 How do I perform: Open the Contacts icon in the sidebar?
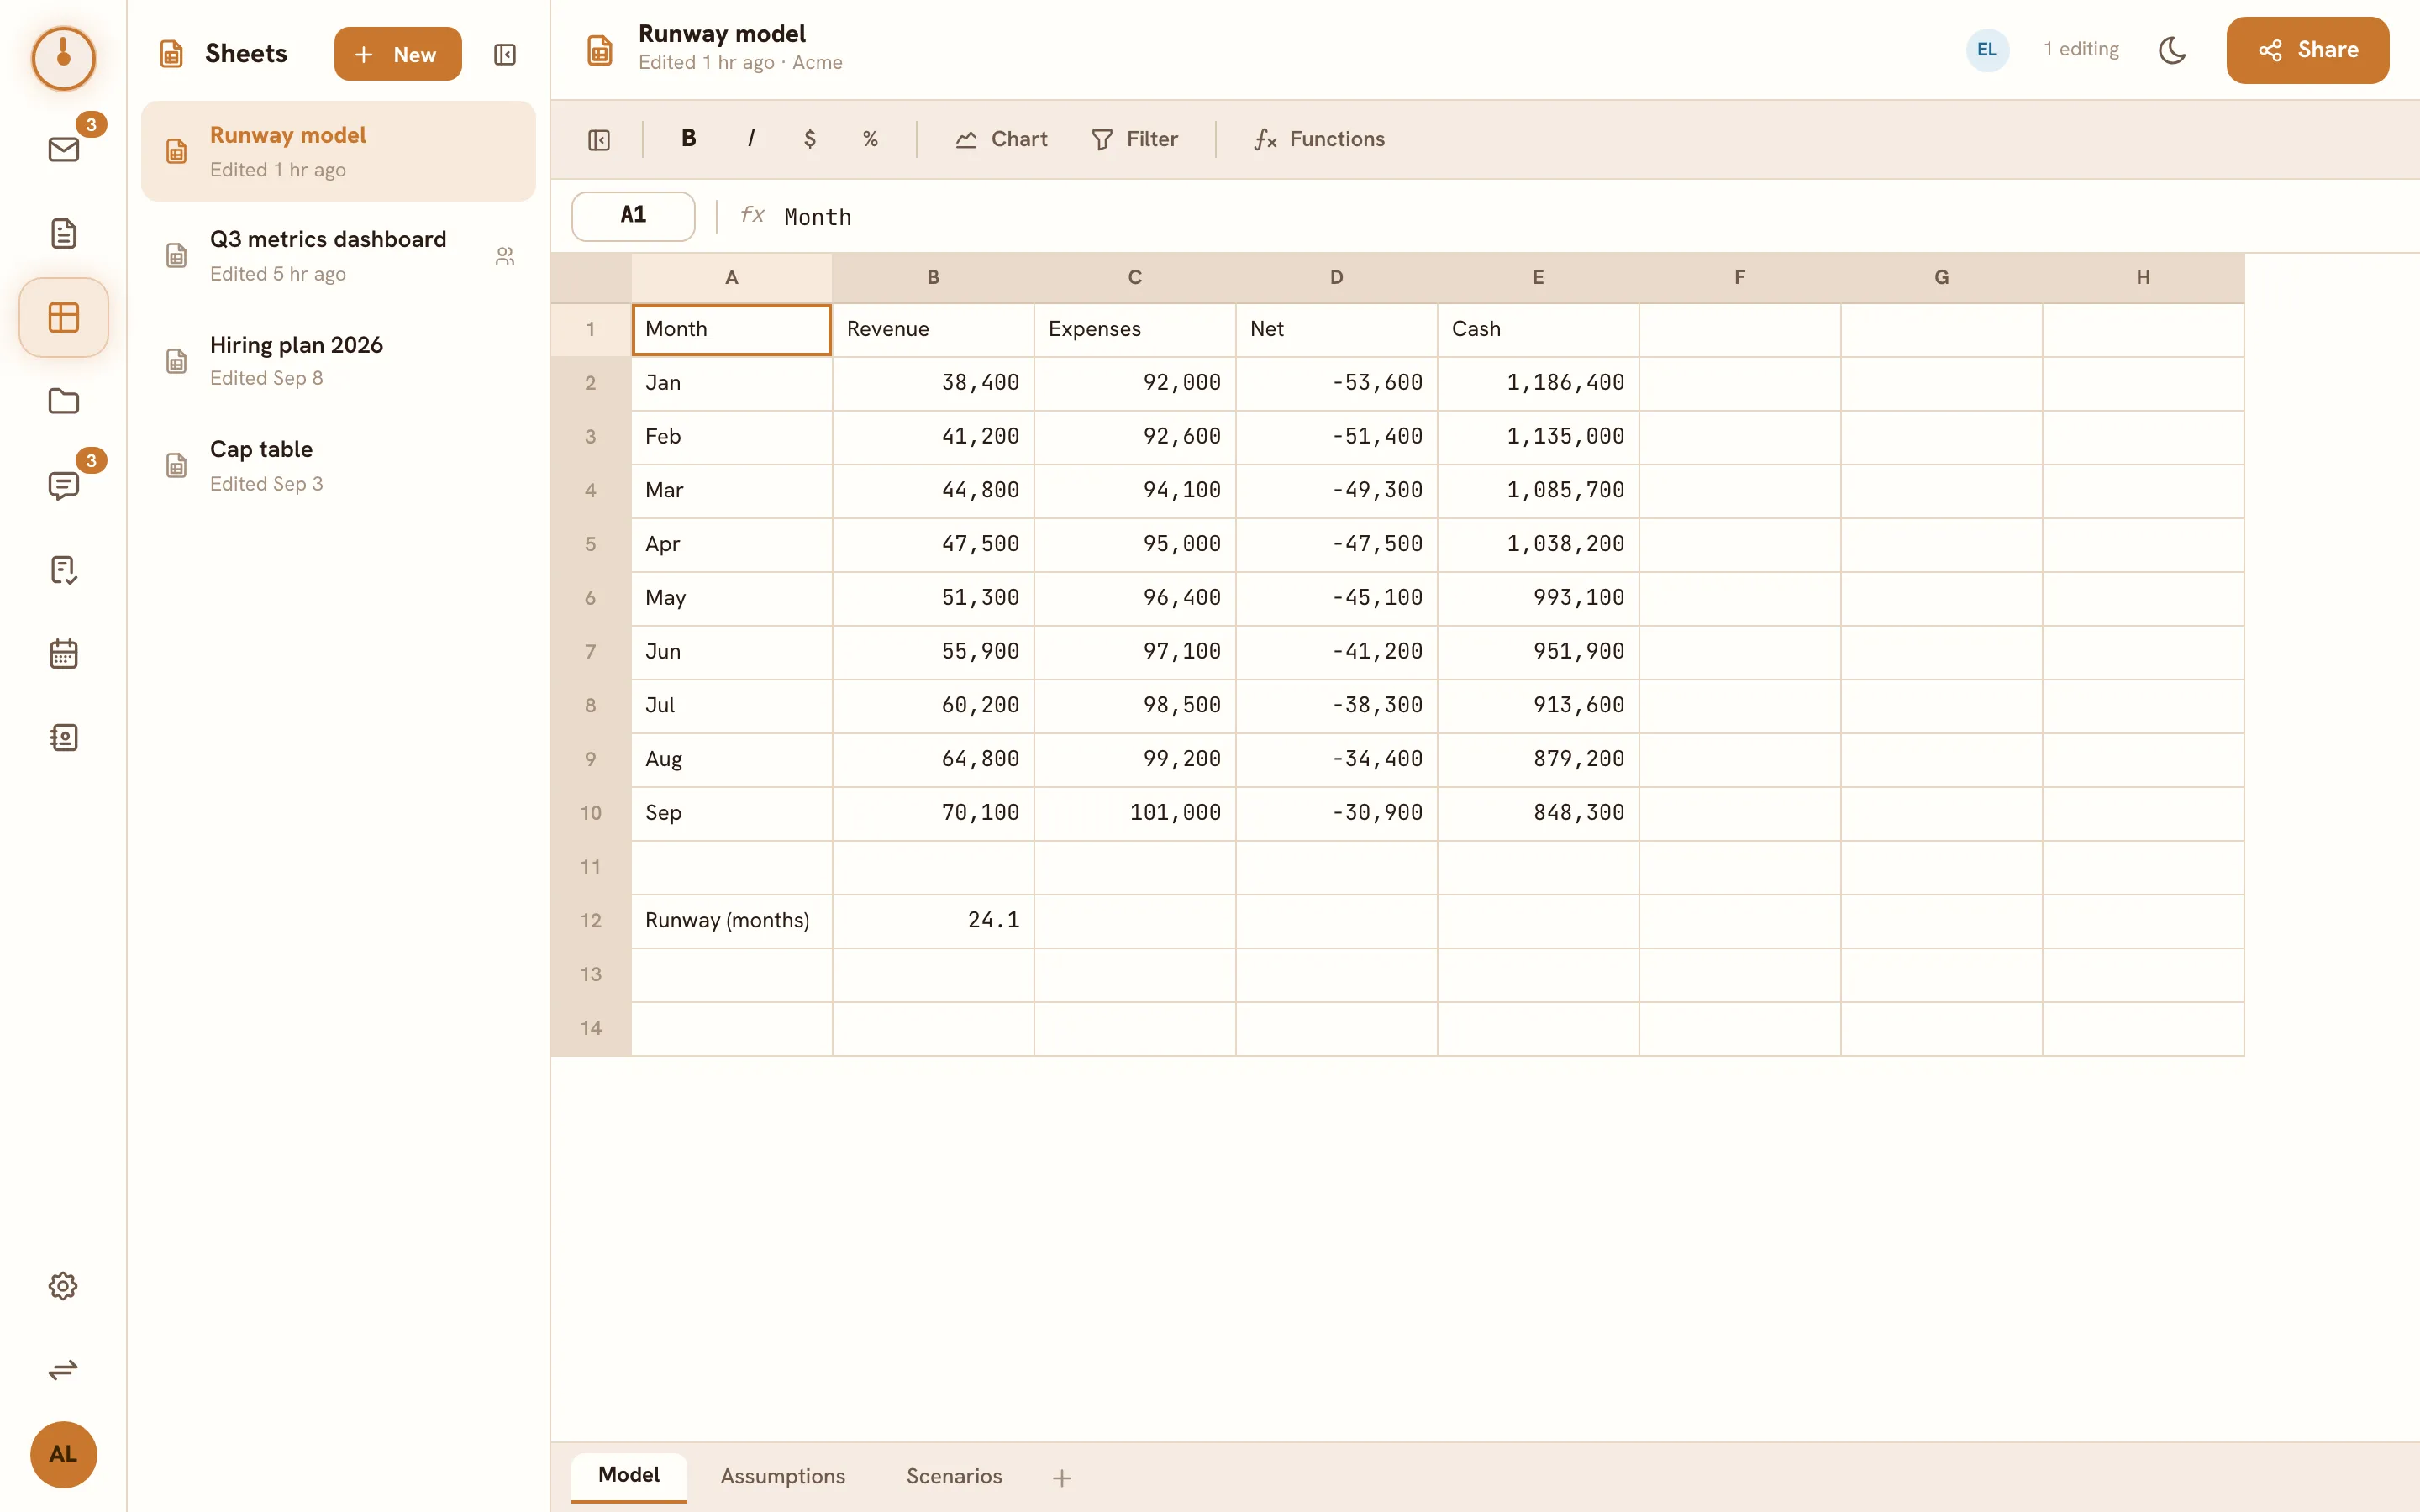[63, 738]
